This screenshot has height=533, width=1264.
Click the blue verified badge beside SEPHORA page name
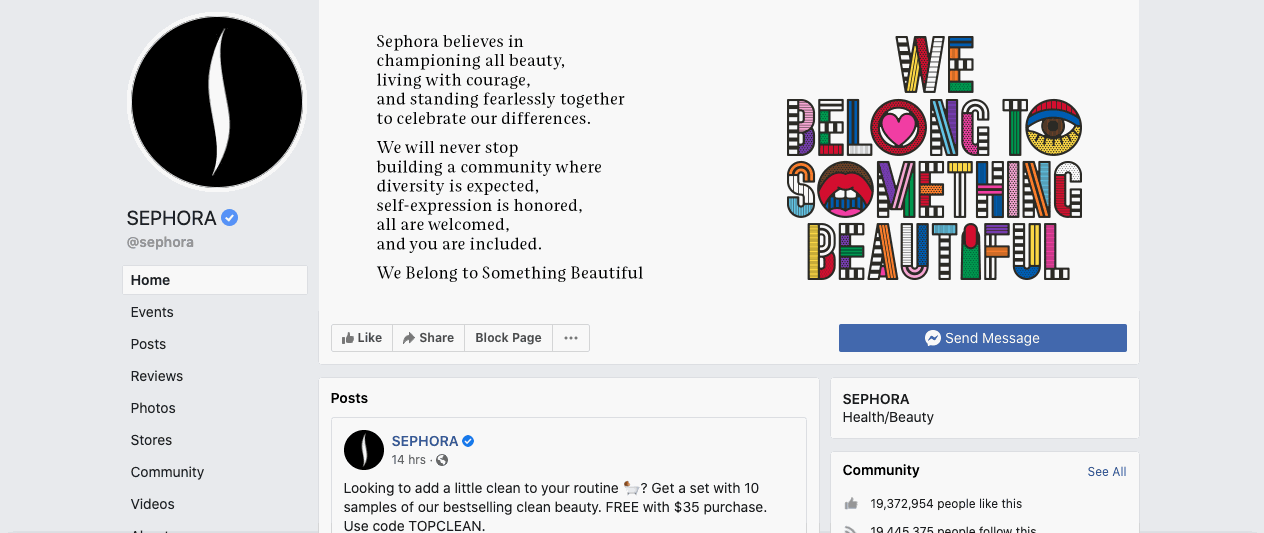(x=230, y=218)
